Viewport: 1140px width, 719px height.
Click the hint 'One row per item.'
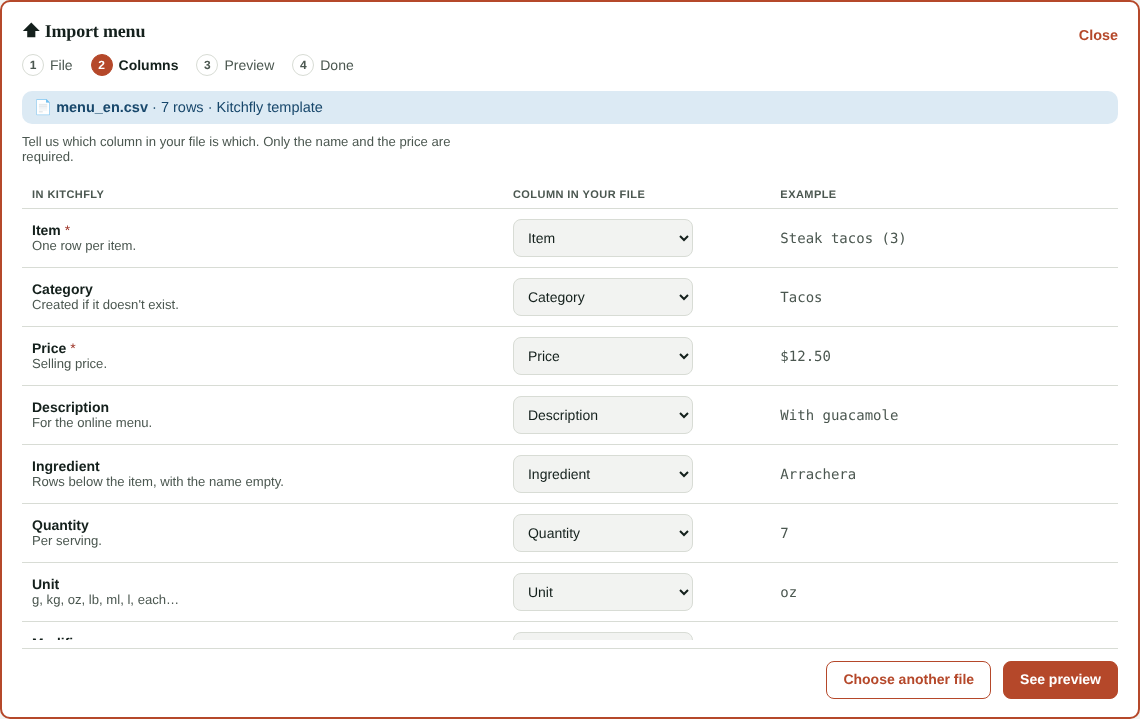coord(84,246)
